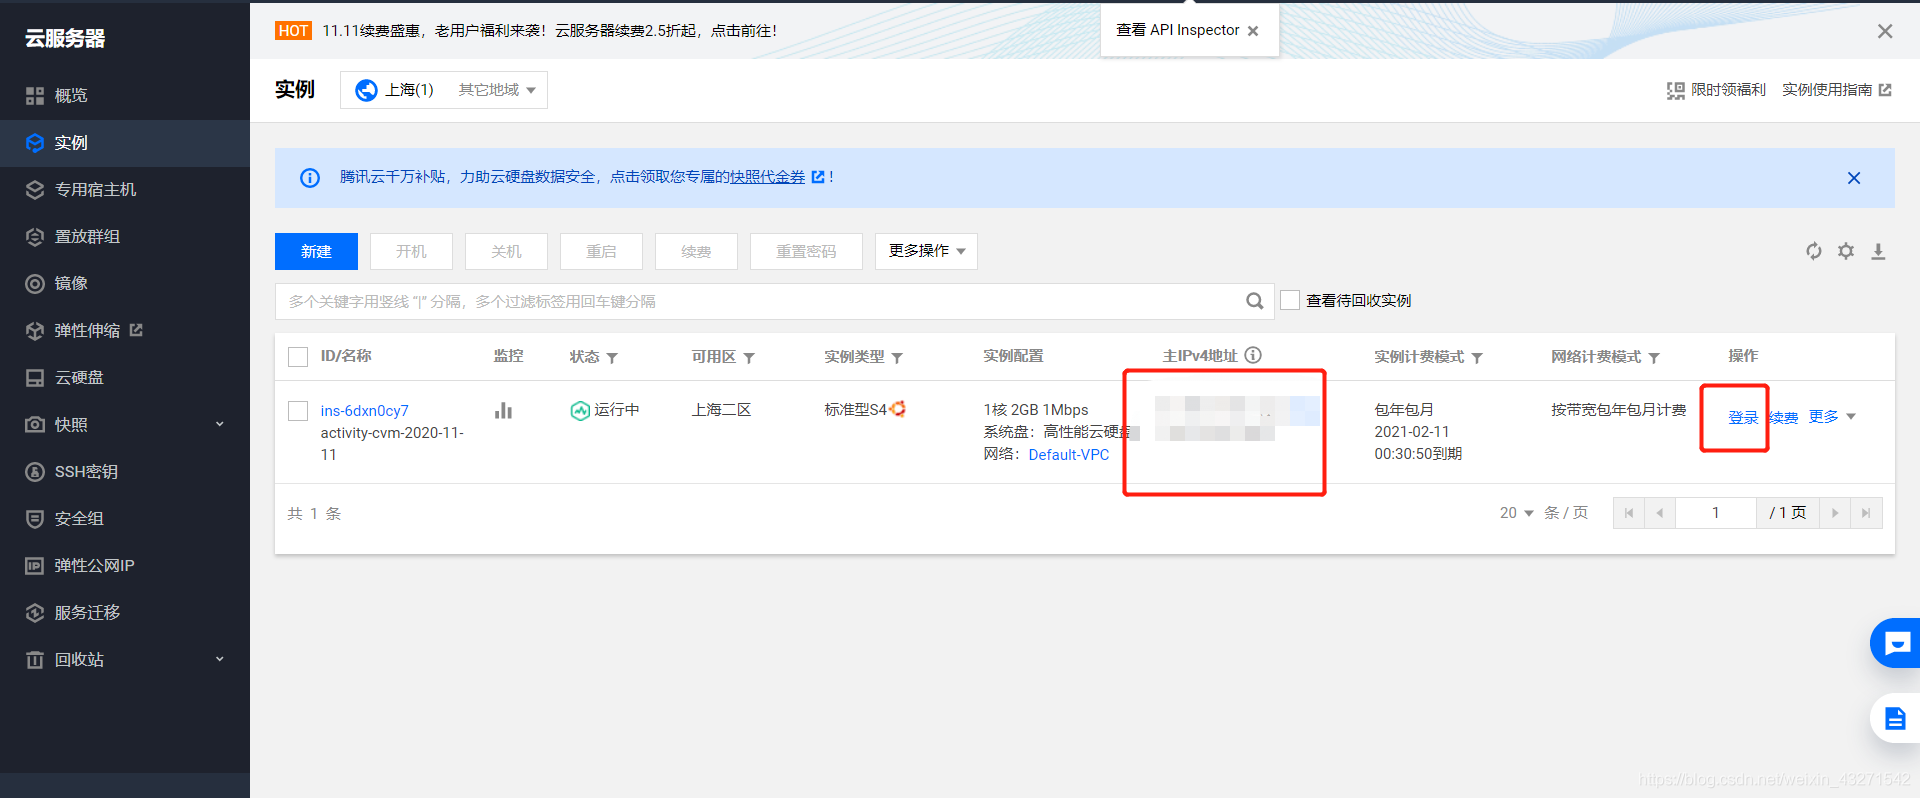Expand the 更多 row actions dropdown

(1832, 417)
